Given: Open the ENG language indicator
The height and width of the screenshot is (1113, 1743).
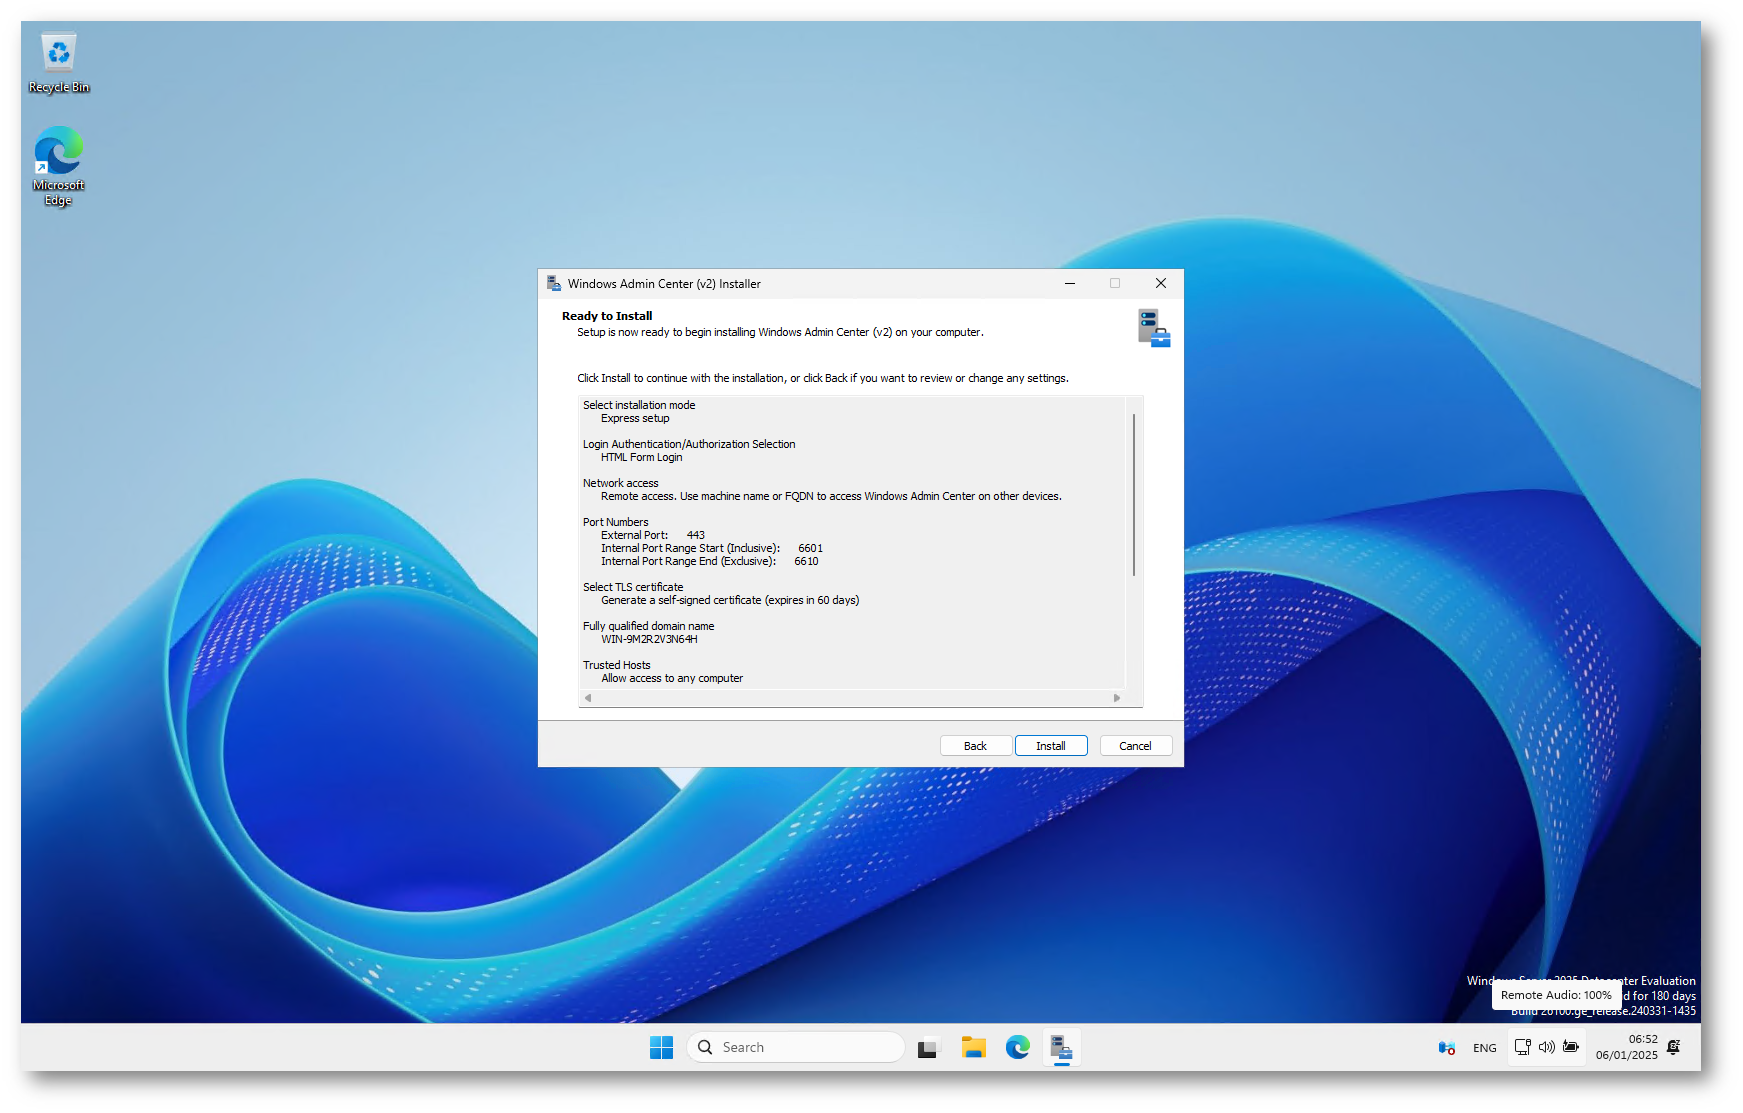Looking at the screenshot, I should point(1485,1048).
